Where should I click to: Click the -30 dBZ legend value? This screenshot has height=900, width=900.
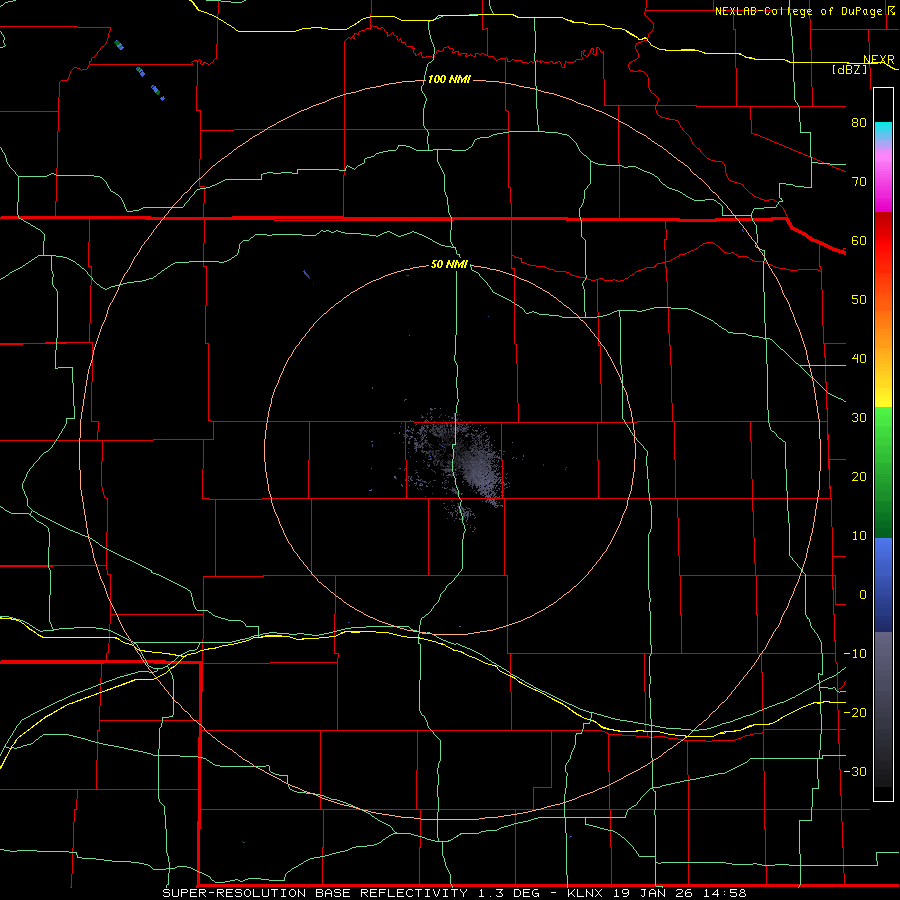[x=855, y=771]
